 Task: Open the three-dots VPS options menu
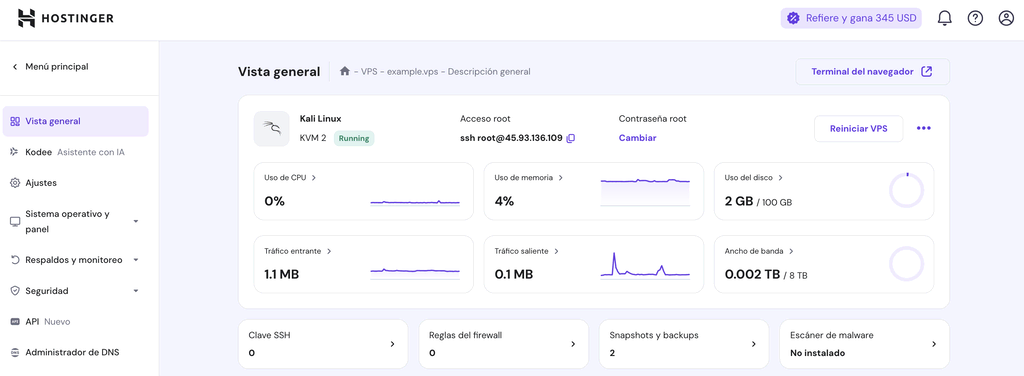(x=923, y=129)
